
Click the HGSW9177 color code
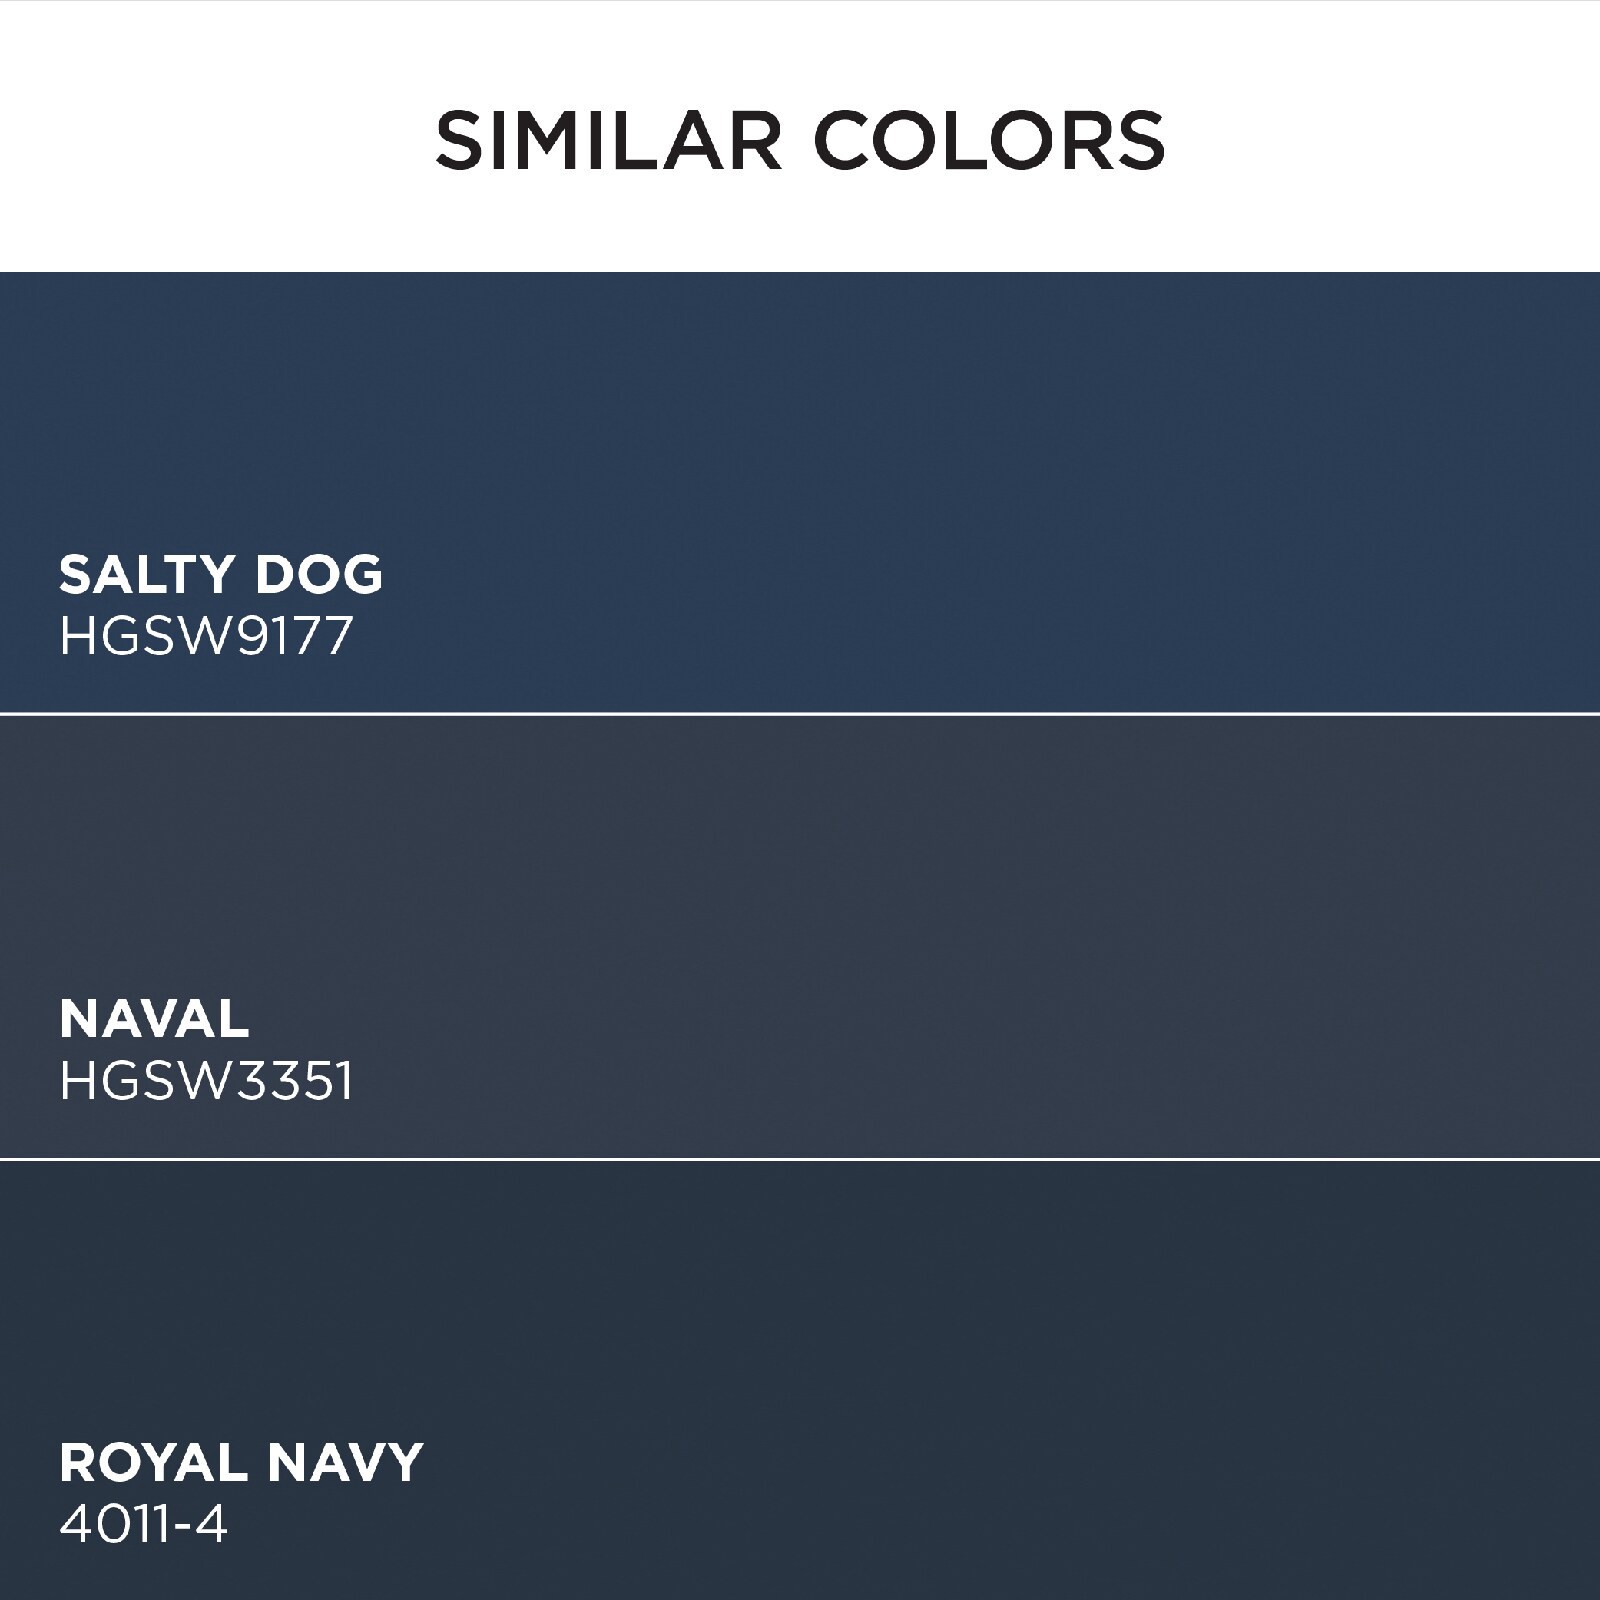click(x=206, y=635)
